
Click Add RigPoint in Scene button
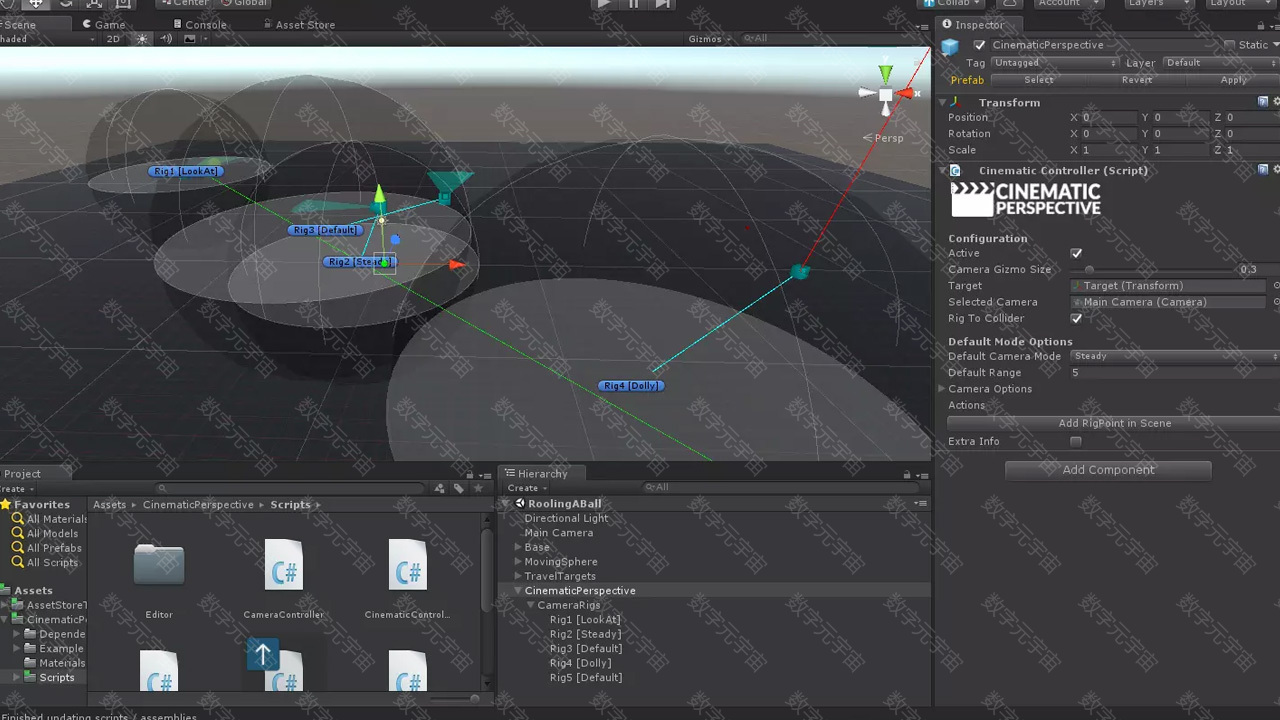pos(1114,423)
